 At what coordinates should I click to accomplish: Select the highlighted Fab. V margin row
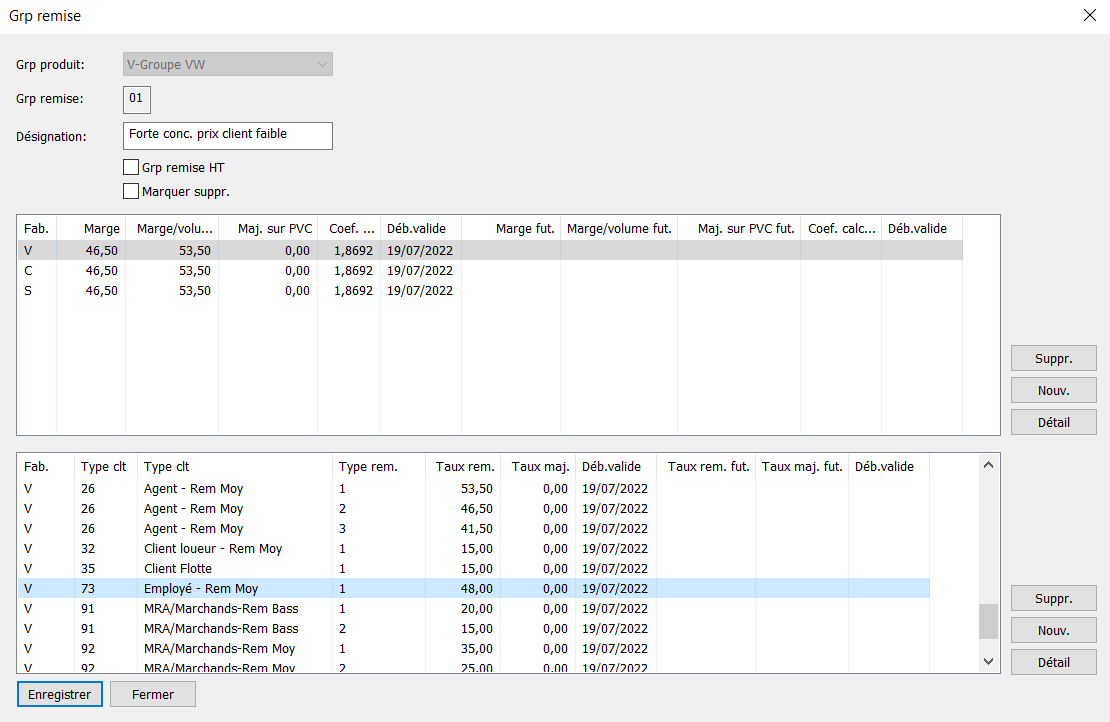pos(490,251)
